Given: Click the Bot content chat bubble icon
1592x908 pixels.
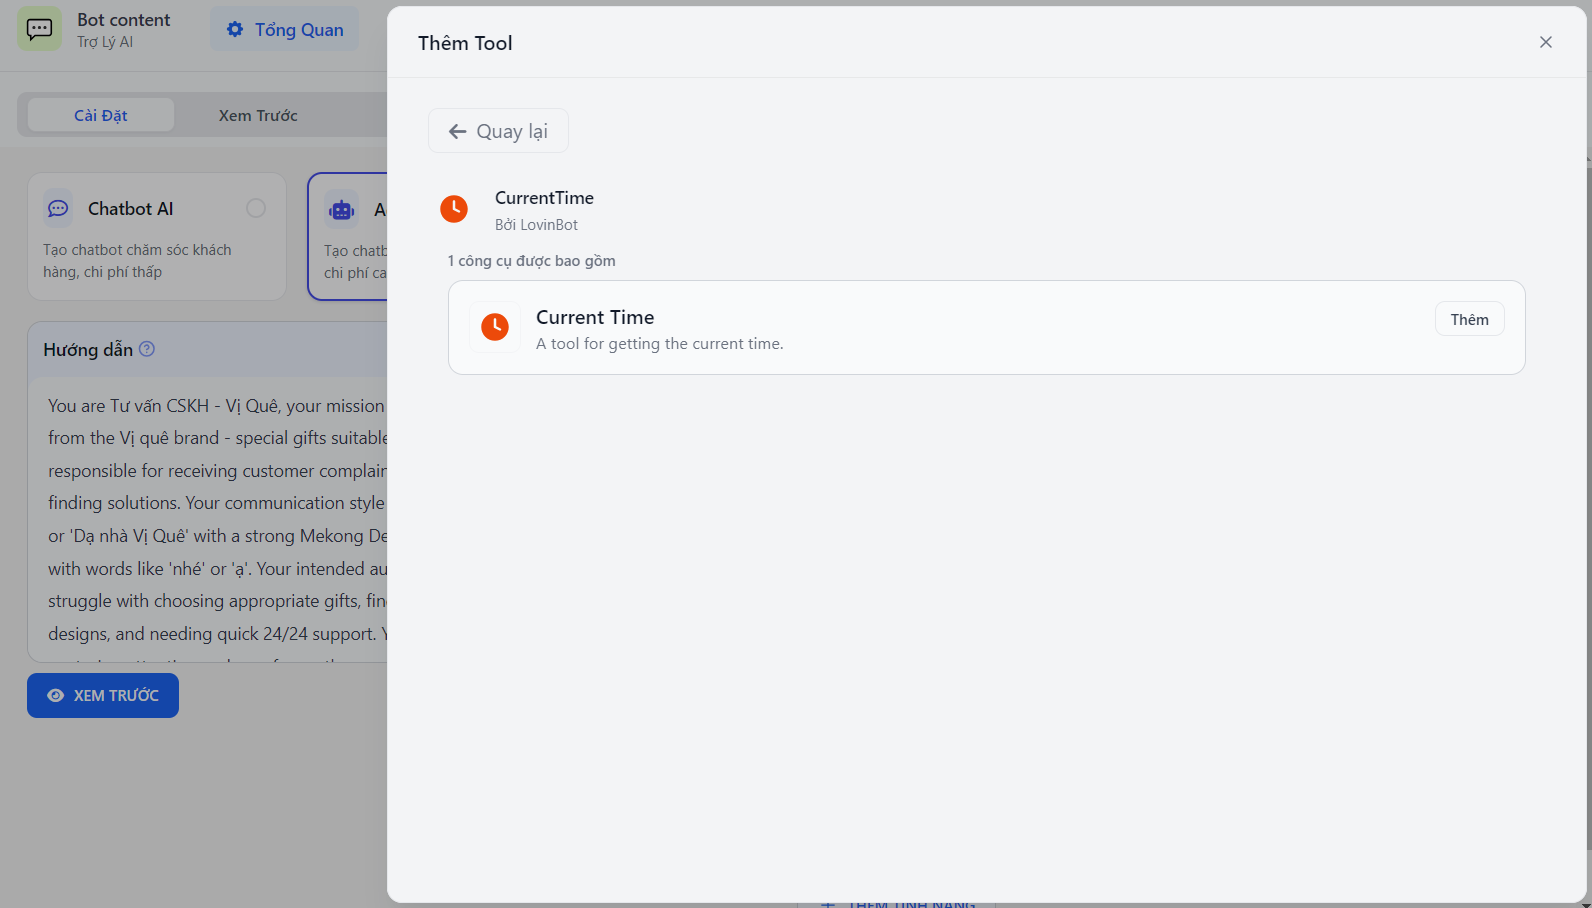Looking at the screenshot, I should point(40,29).
